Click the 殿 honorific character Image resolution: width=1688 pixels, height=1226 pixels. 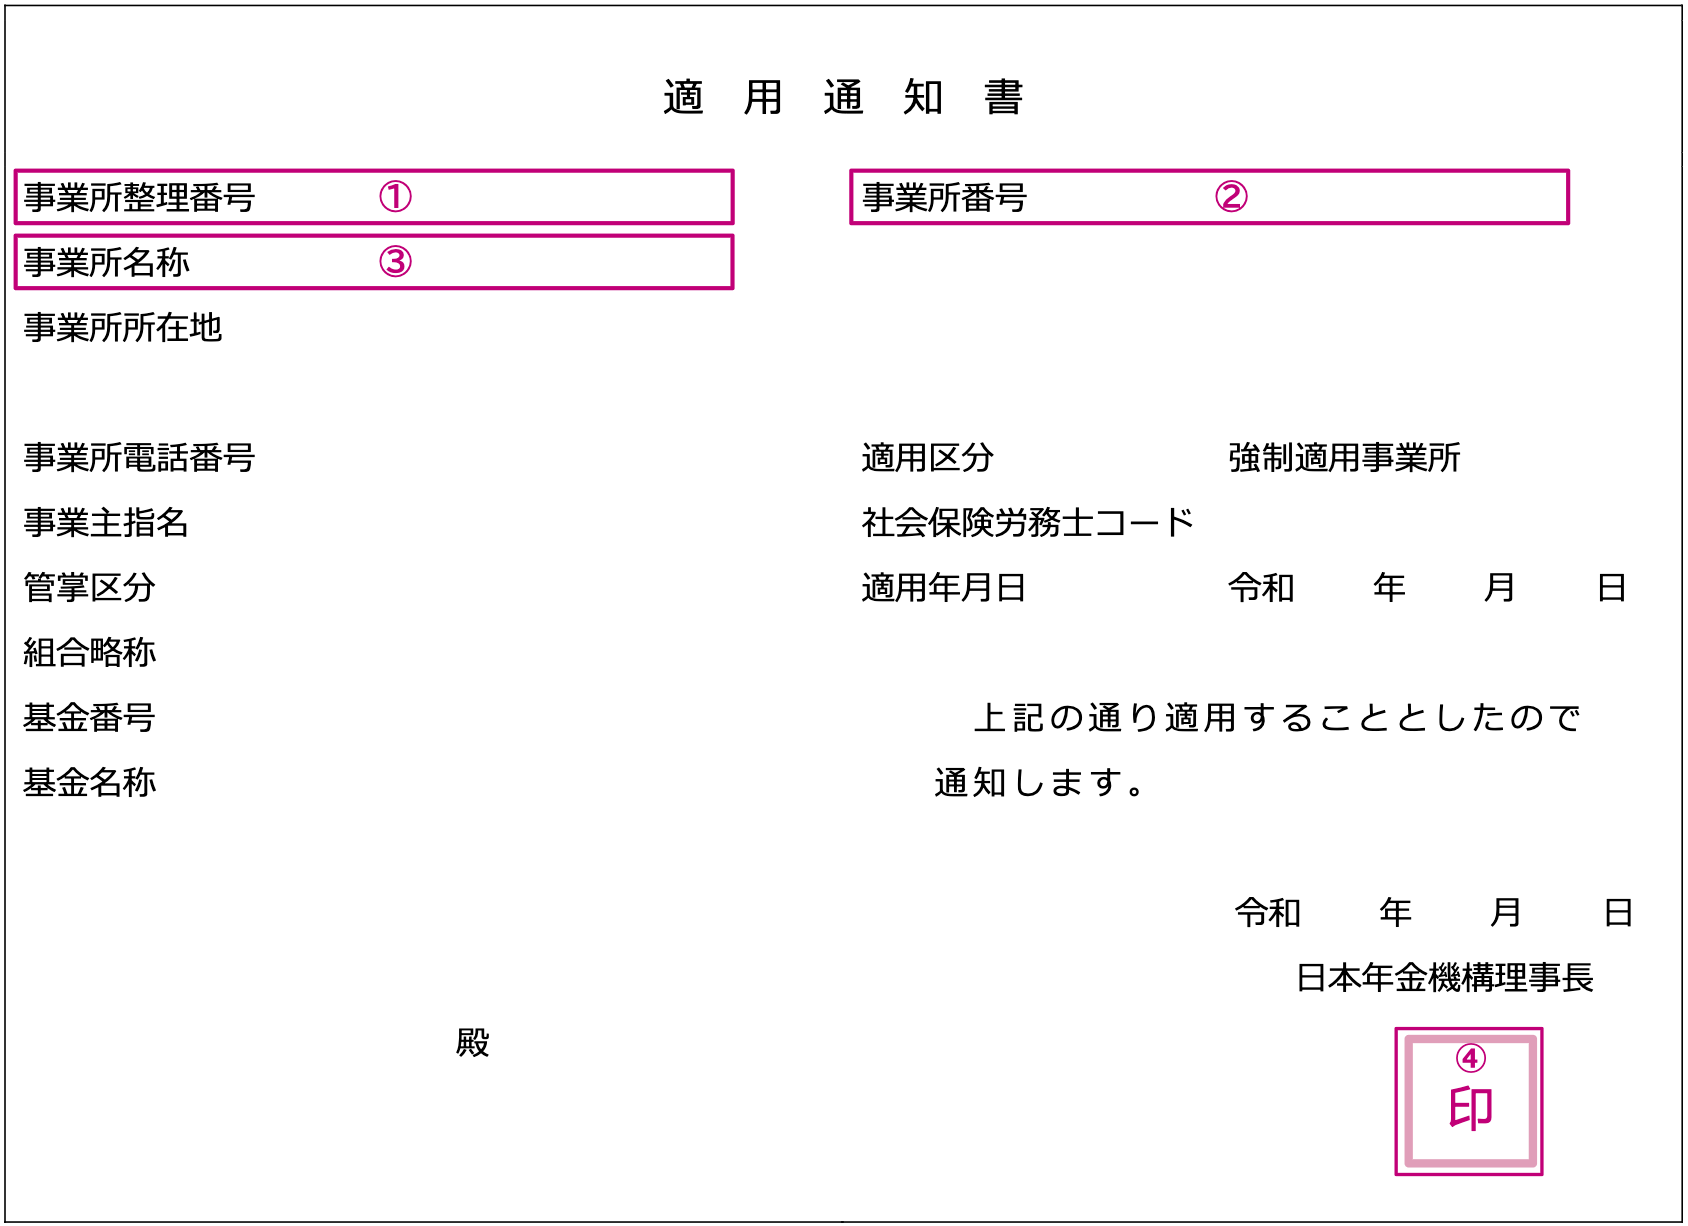(x=472, y=1042)
